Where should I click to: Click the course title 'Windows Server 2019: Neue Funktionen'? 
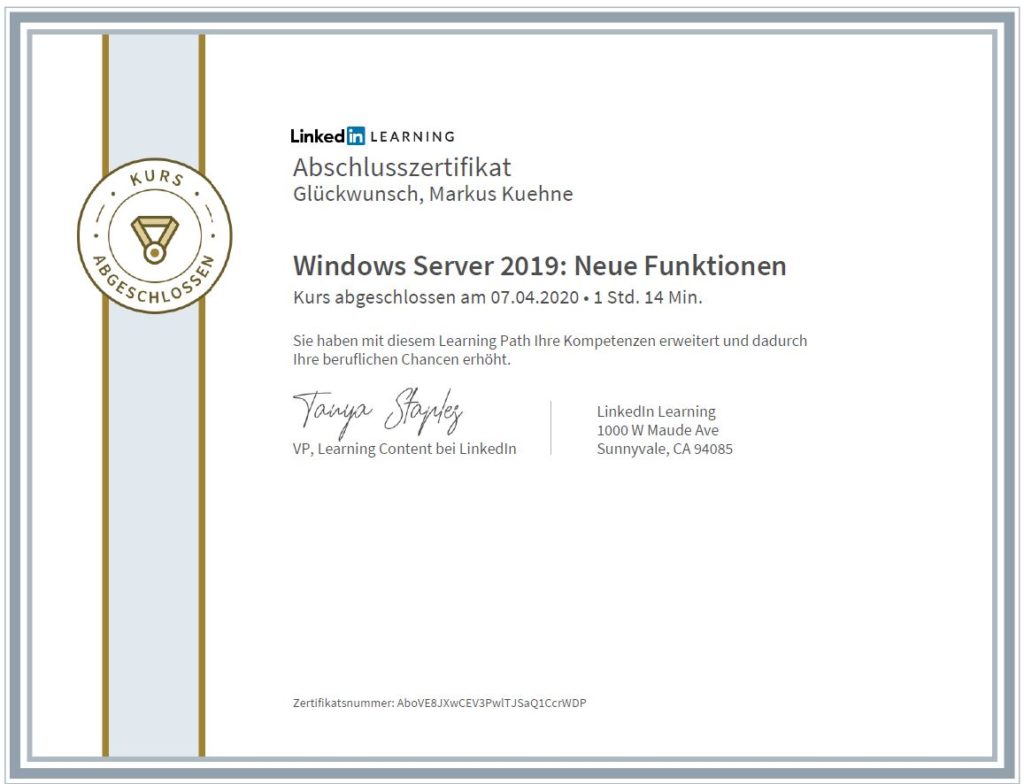point(539,266)
